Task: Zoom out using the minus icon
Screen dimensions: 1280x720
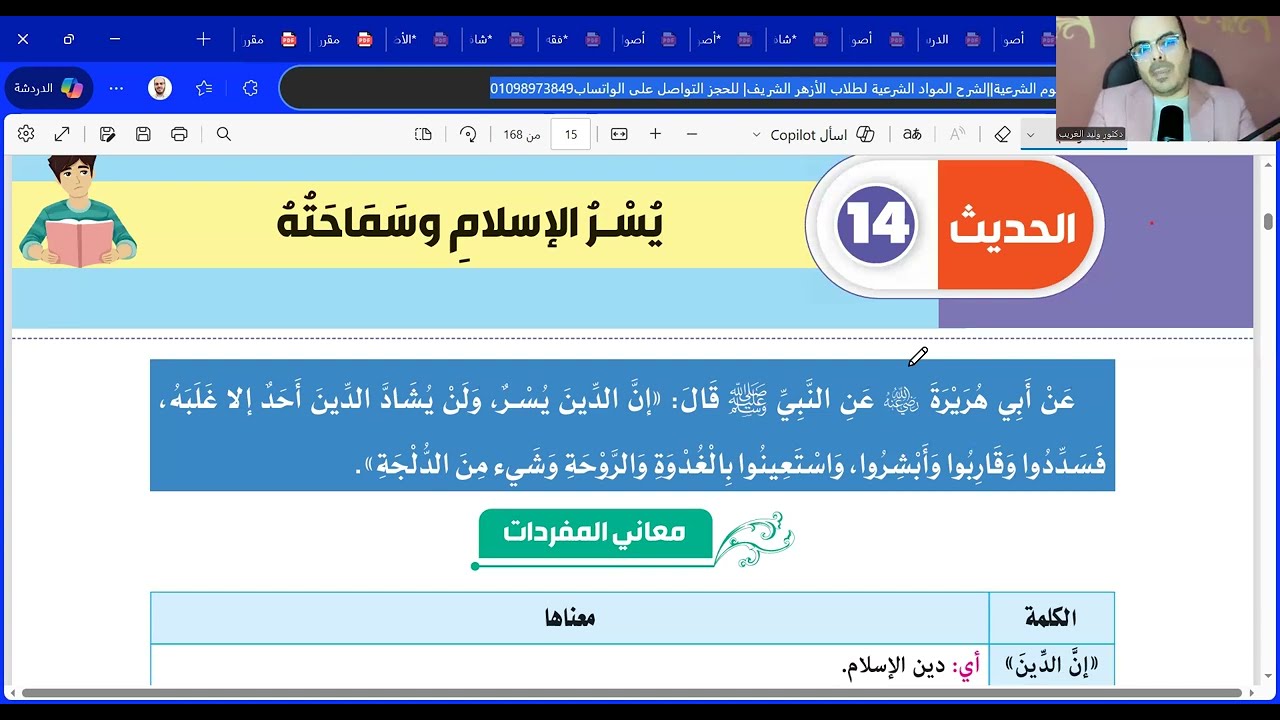Action: (691, 134)
